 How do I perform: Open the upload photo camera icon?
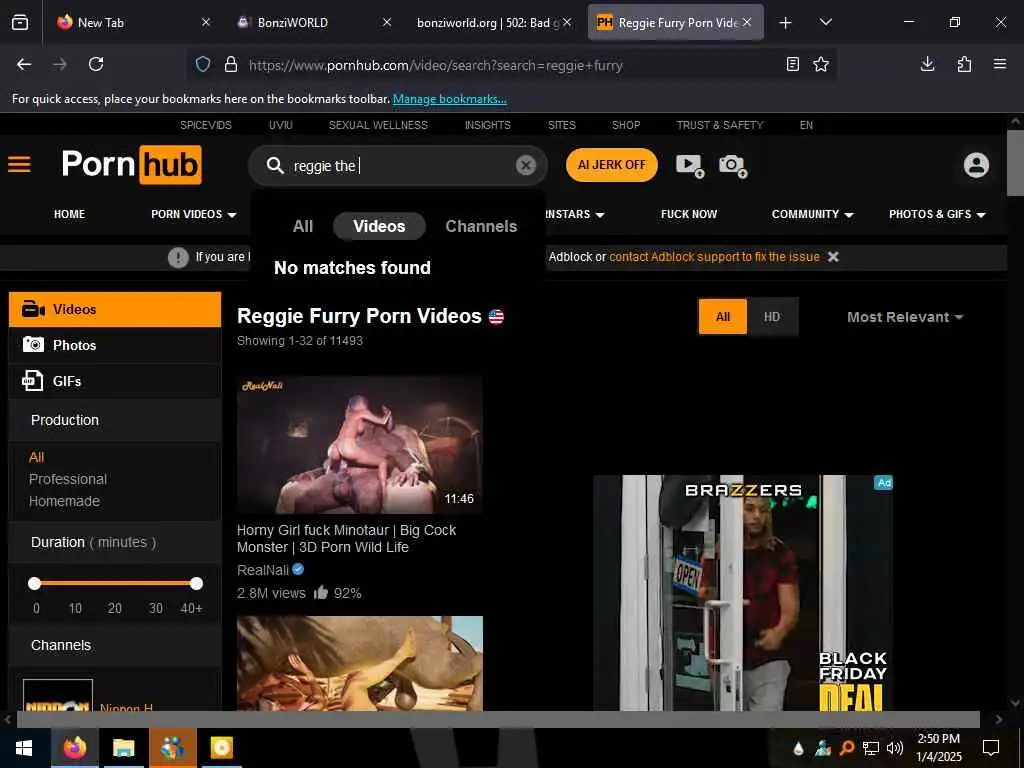[733, 165]
